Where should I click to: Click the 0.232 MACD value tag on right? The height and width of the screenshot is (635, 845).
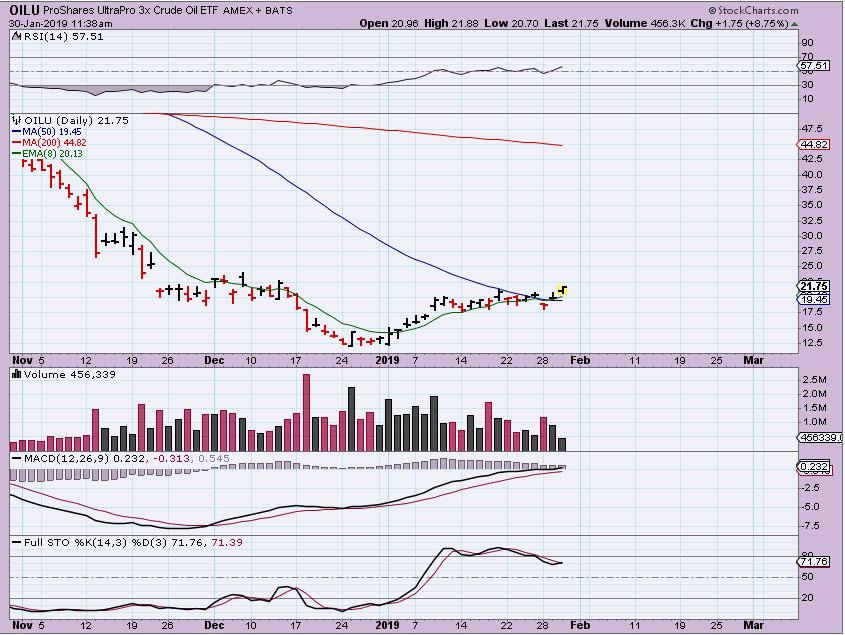coord(813,467)
